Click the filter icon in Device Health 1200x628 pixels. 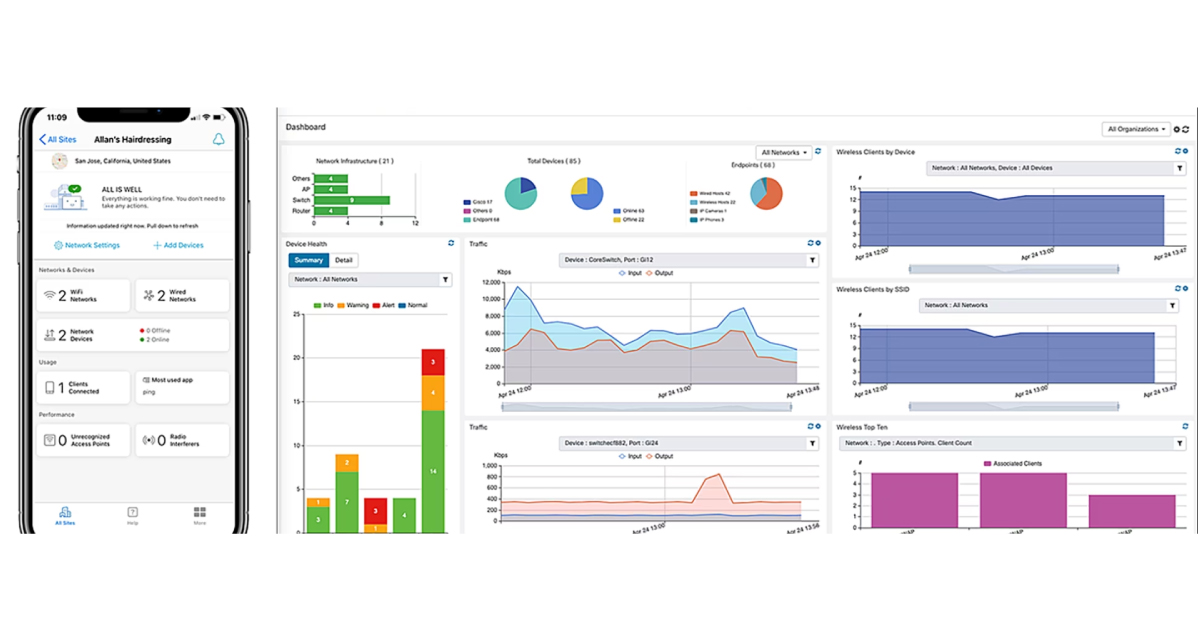point(446,280)
